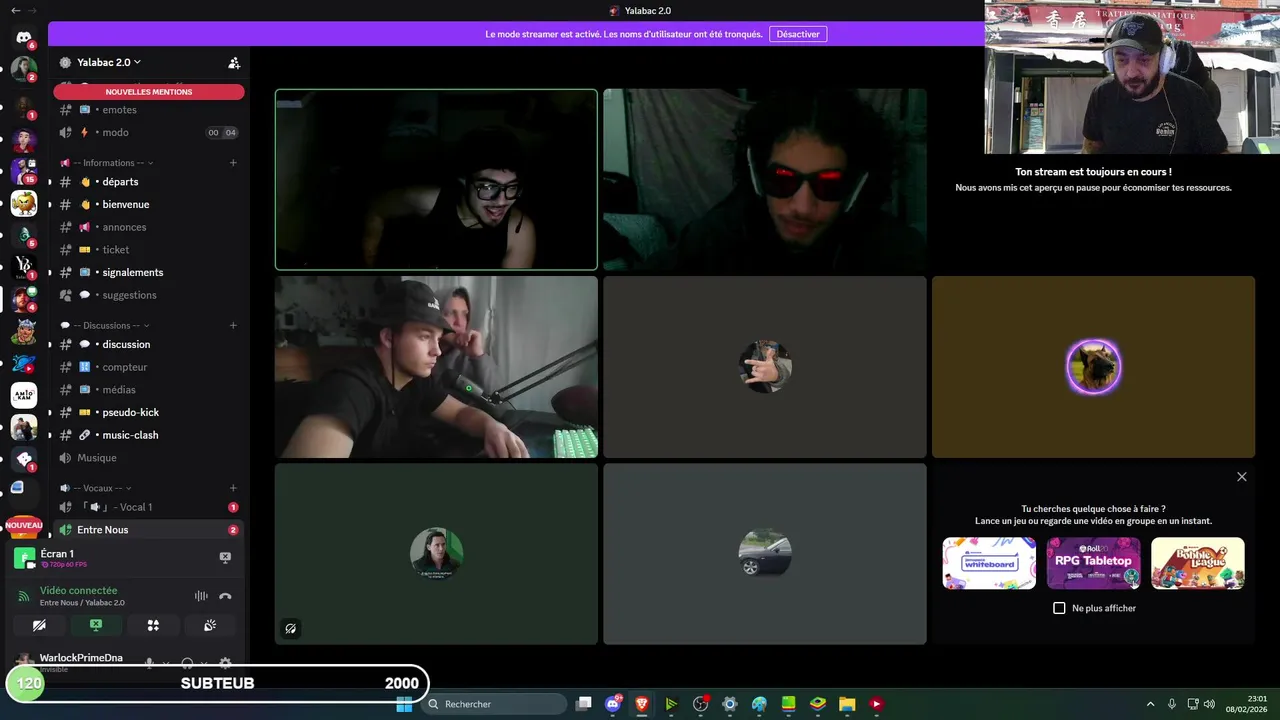The width and height of the screenshot is (1280, 720).
Task: Open the signalements channel
Action: coord(148,272)
